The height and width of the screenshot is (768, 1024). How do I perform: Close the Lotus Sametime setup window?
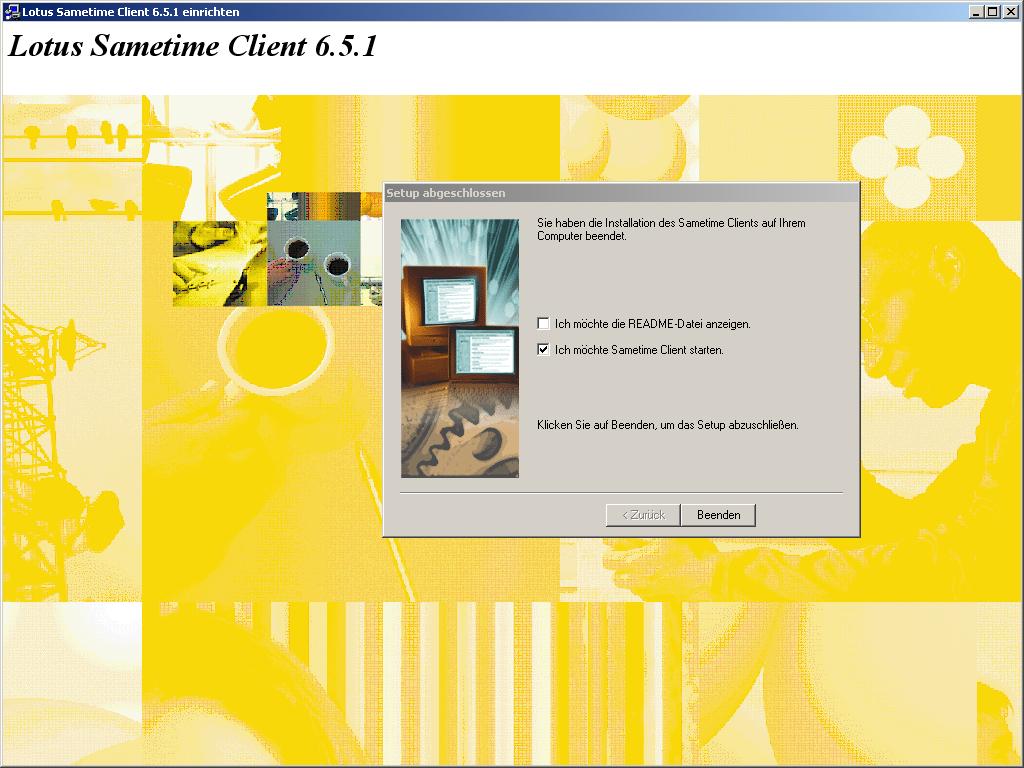[x=1009, y=11]
